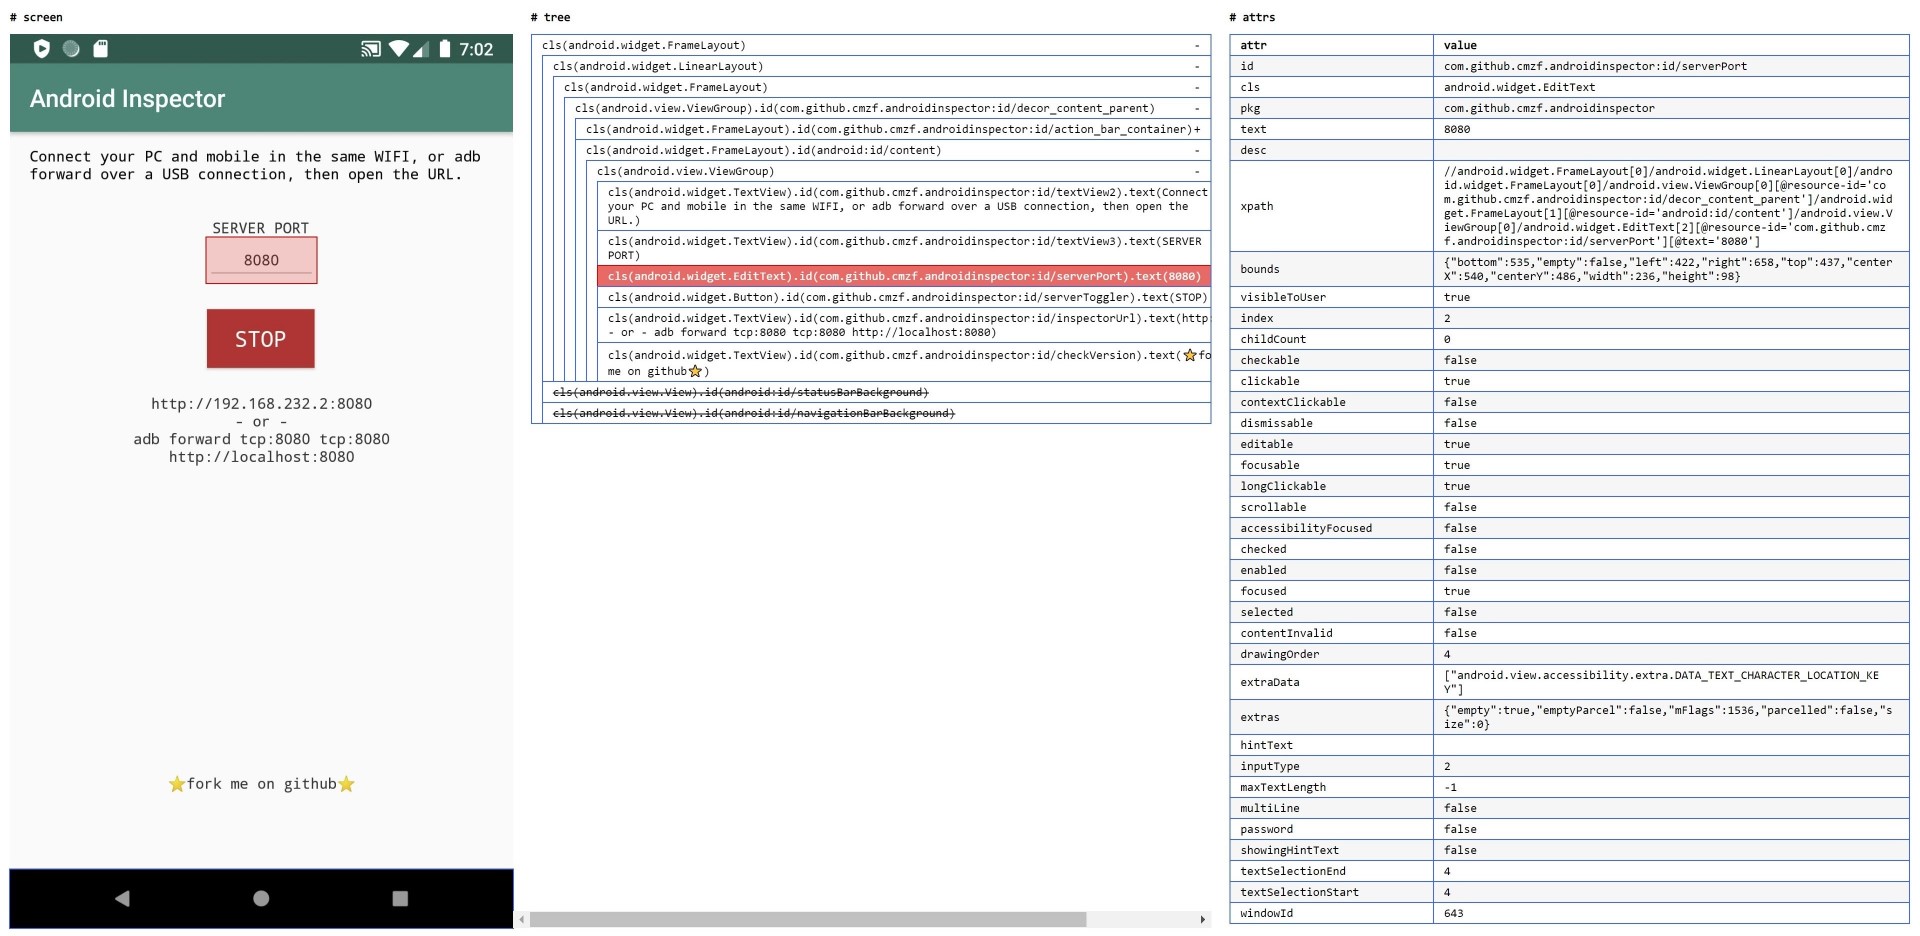The width and height of the screenshot is (1920, 936).
Task: Tap the Wi-Fi signal icon in status bar
Action: click(399, 49)
